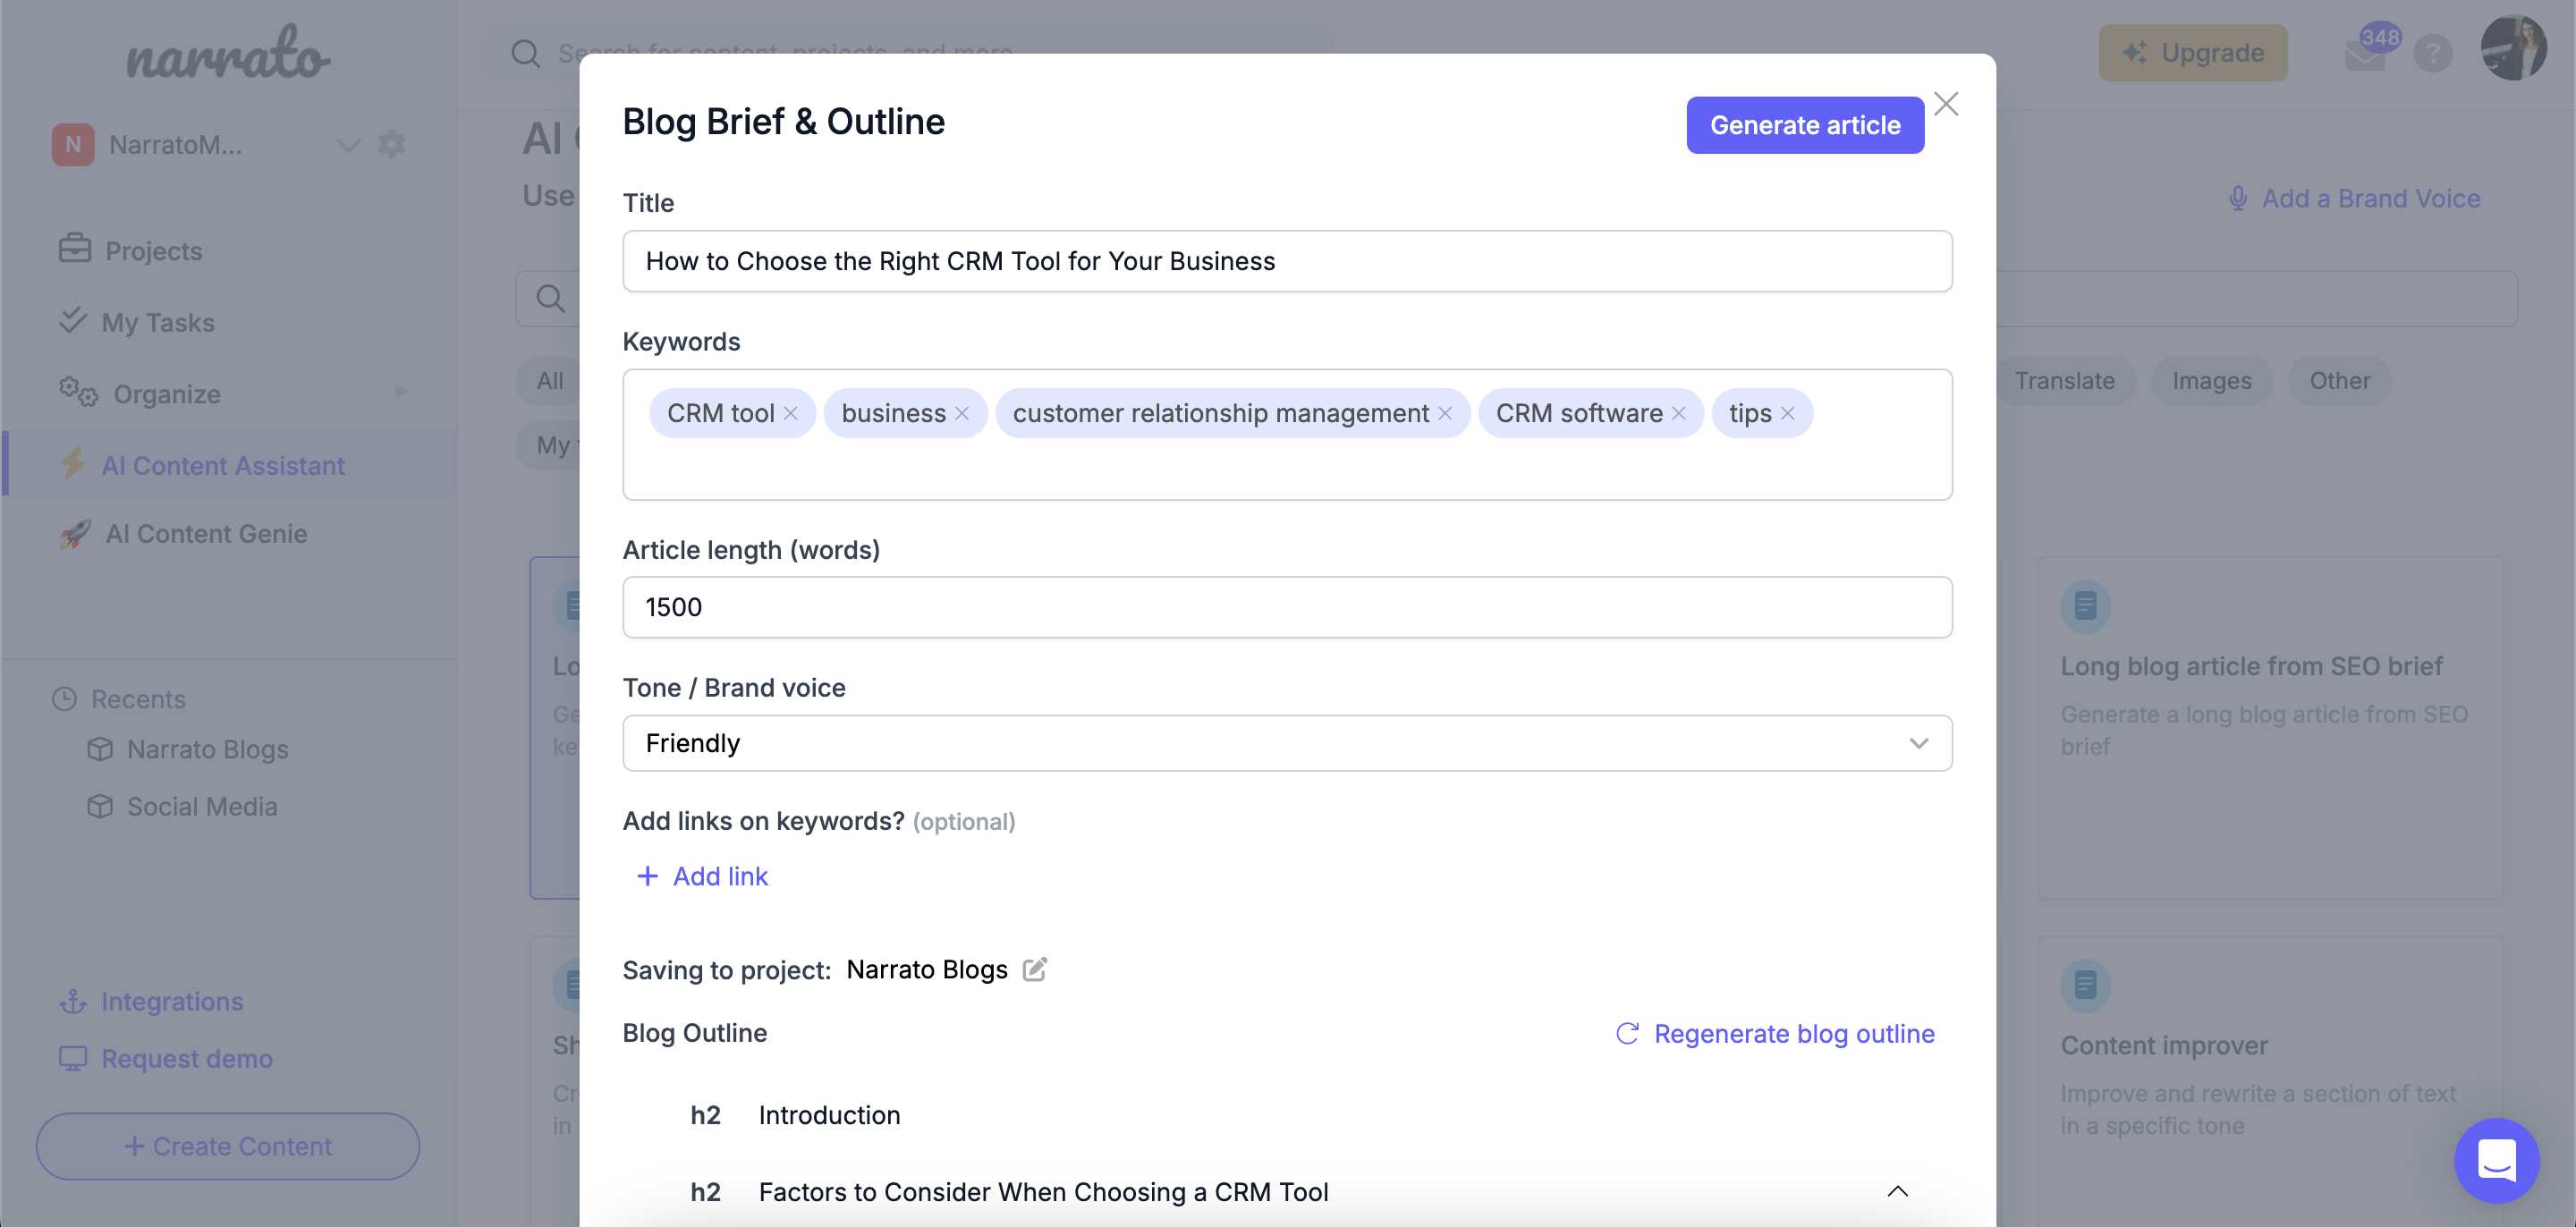Click the Narrato logo
This screenshot has width=2576, height=1227.
(x=228, y=52)
